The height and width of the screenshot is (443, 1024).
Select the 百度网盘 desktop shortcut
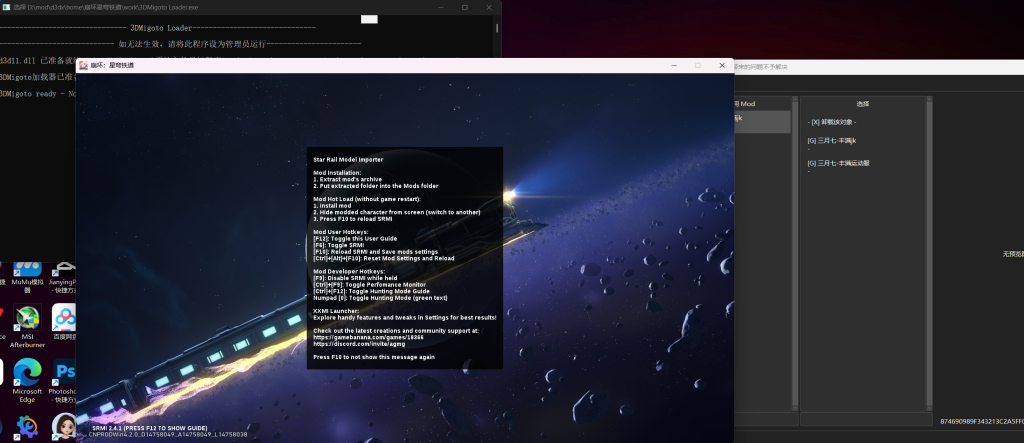(x=63, y=322)
